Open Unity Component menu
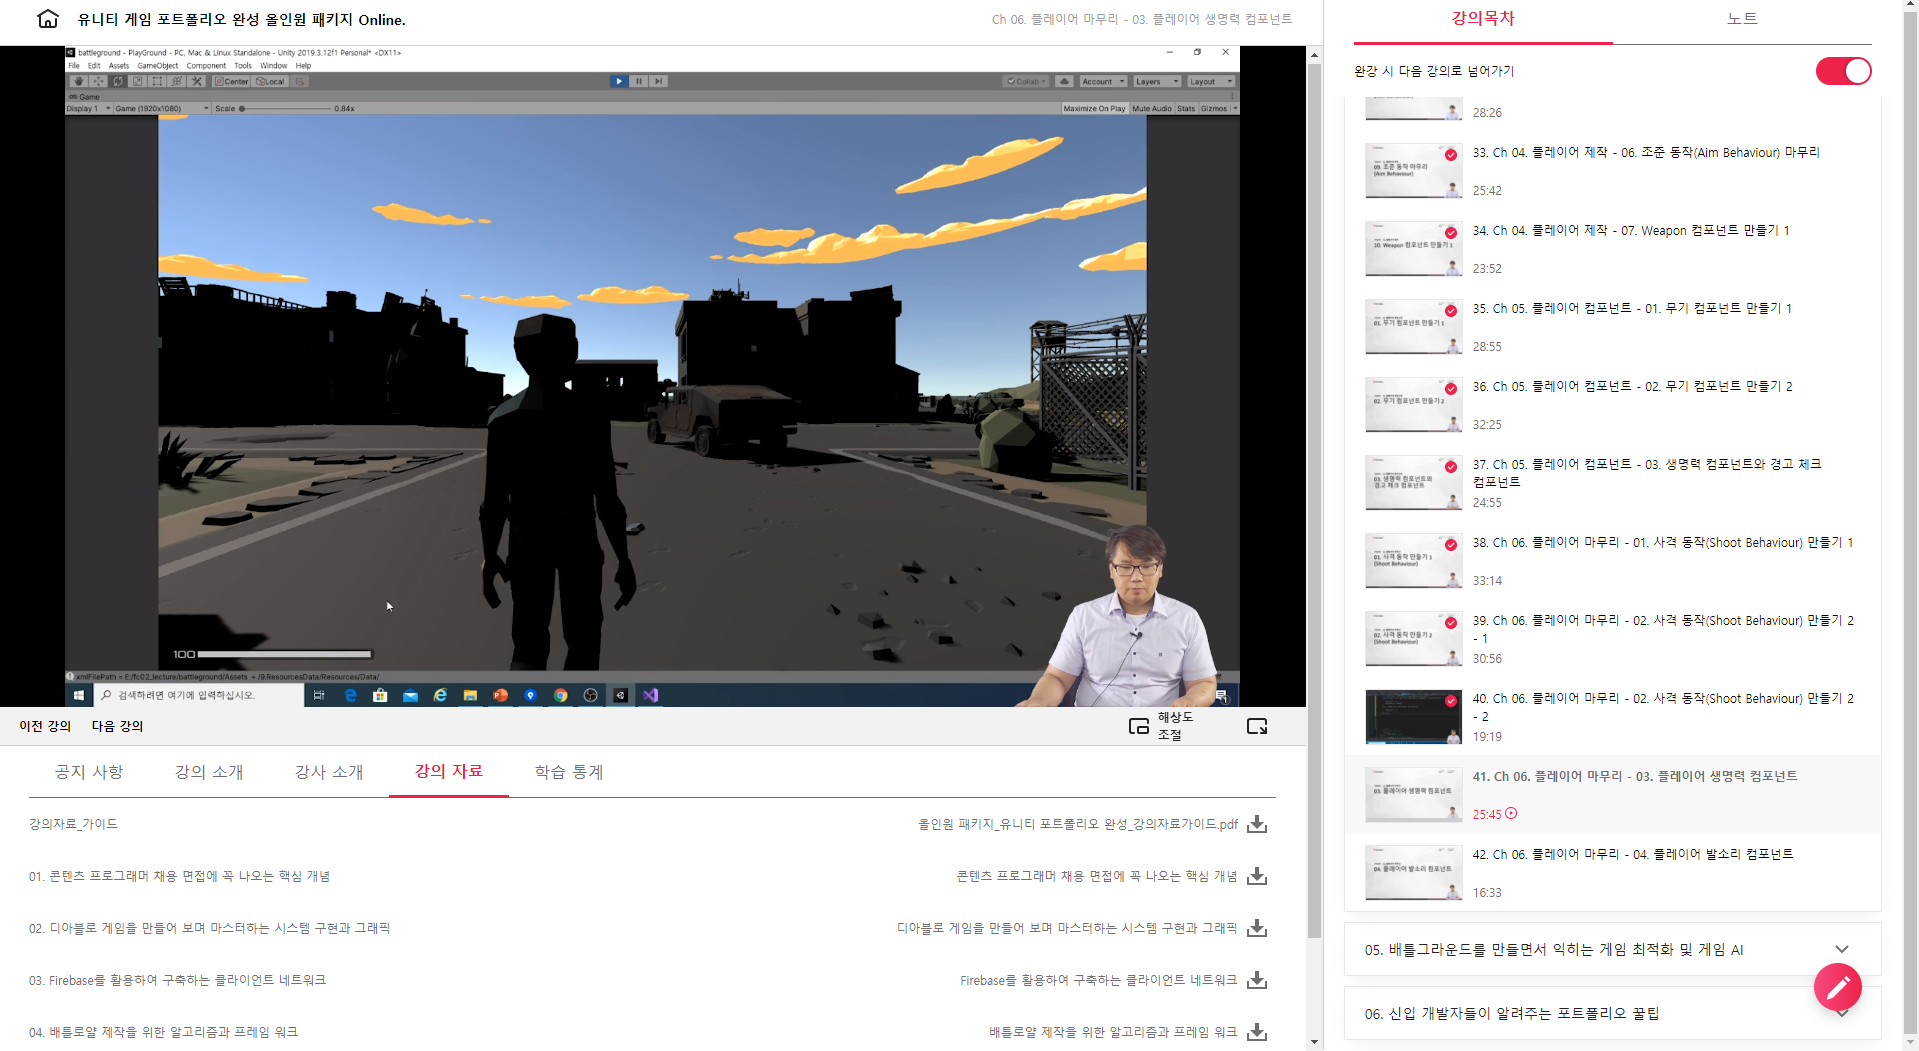The height and width of the screenshot is (1051, 1919). click(206, 66)
